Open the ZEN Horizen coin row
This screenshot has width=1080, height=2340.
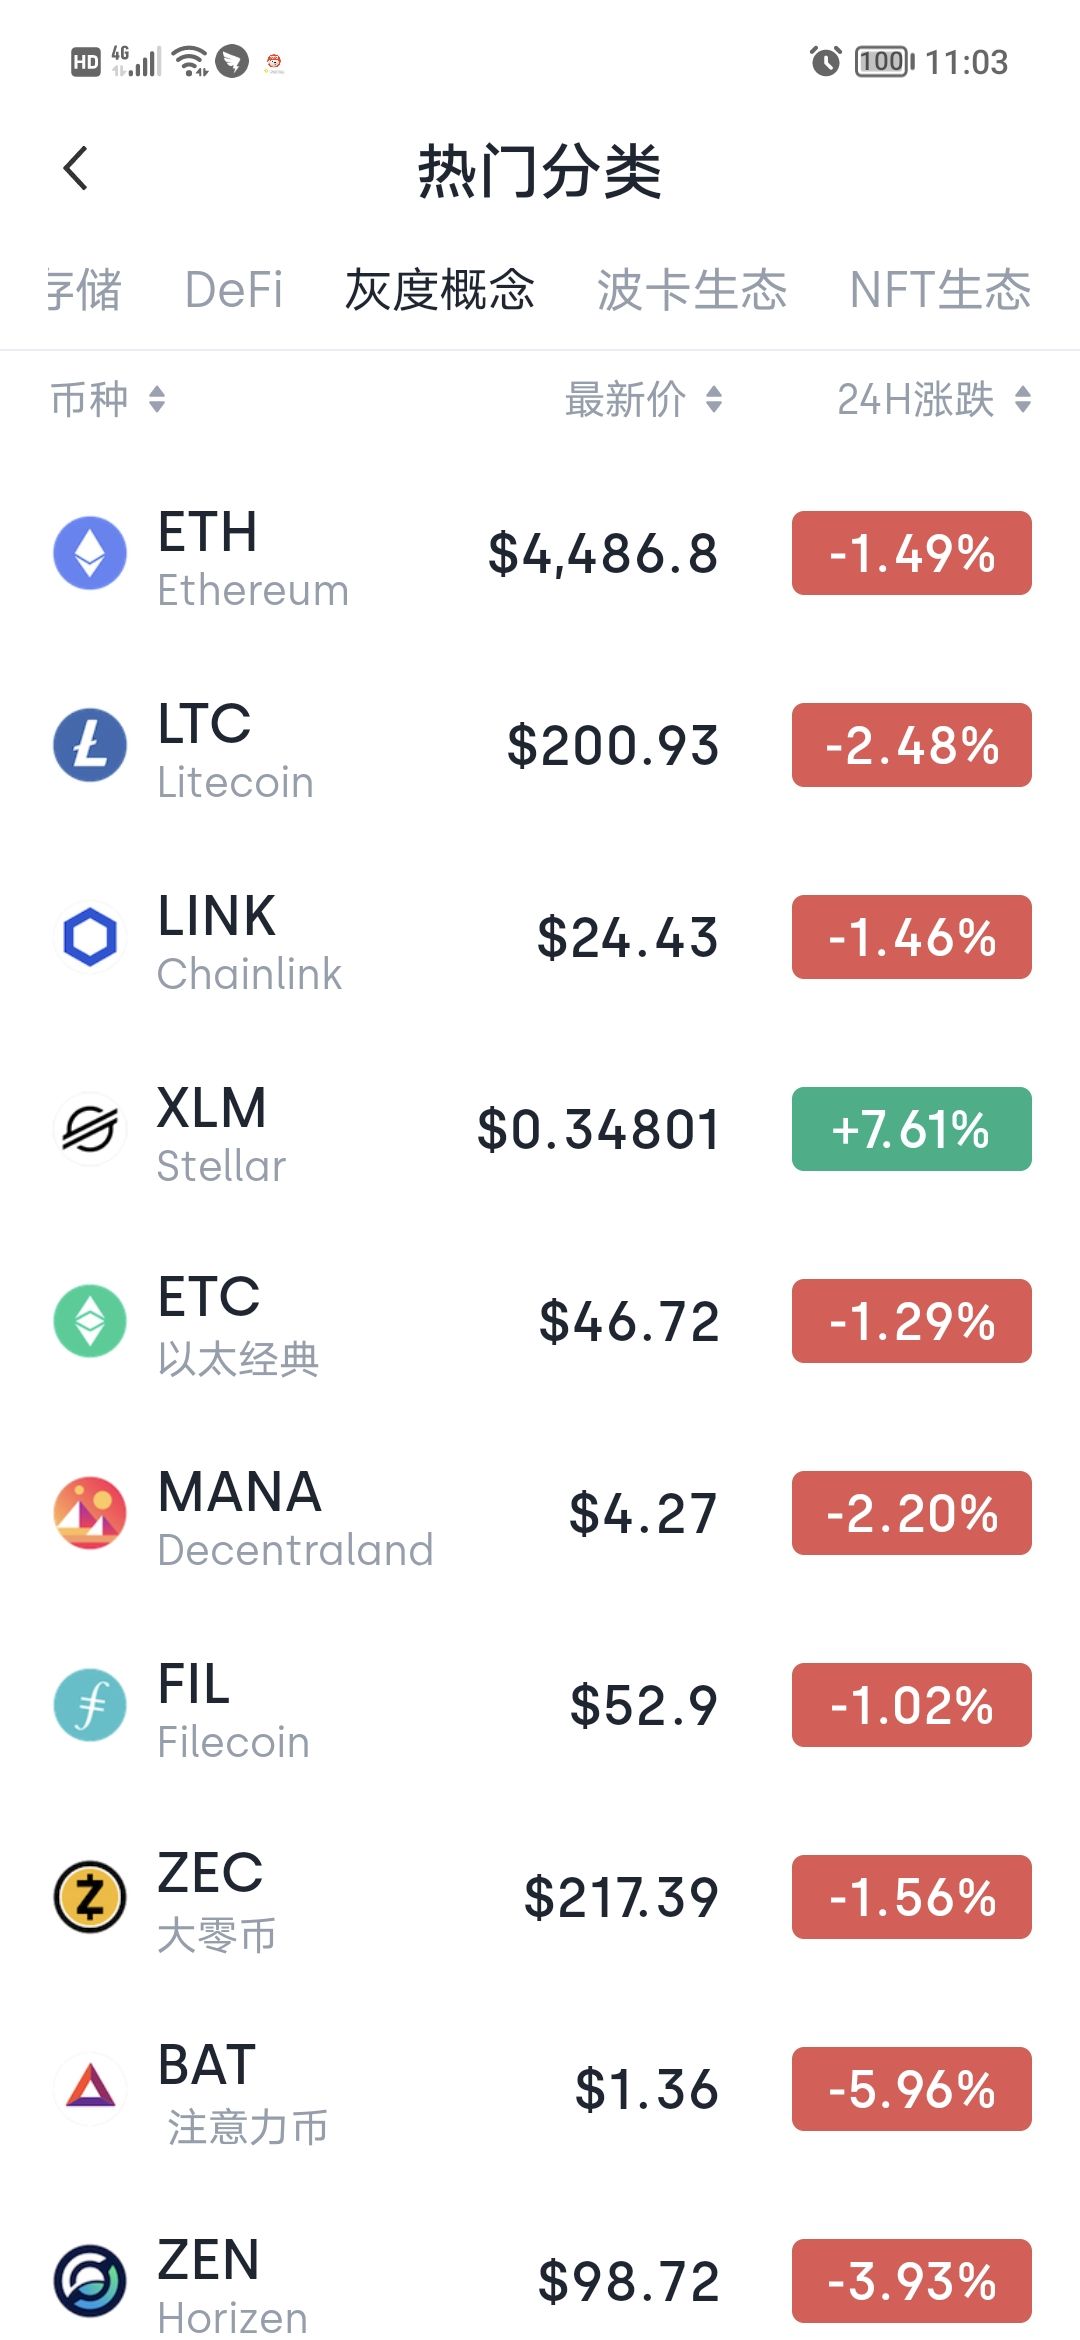tap(540, 2281)
